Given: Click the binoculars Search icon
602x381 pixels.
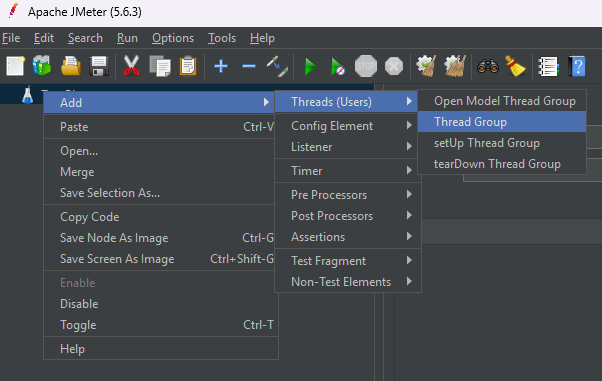Looking at the screenshot, I should [x=488, y=66].
